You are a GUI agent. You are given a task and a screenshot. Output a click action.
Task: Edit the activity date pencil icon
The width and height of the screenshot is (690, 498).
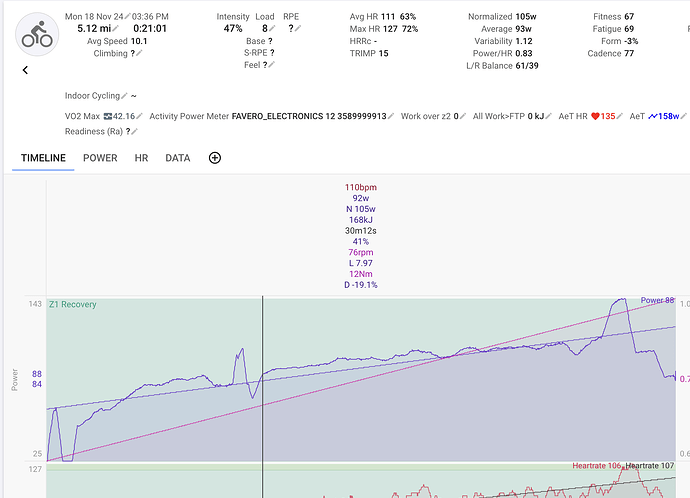[x=127, y=16]
